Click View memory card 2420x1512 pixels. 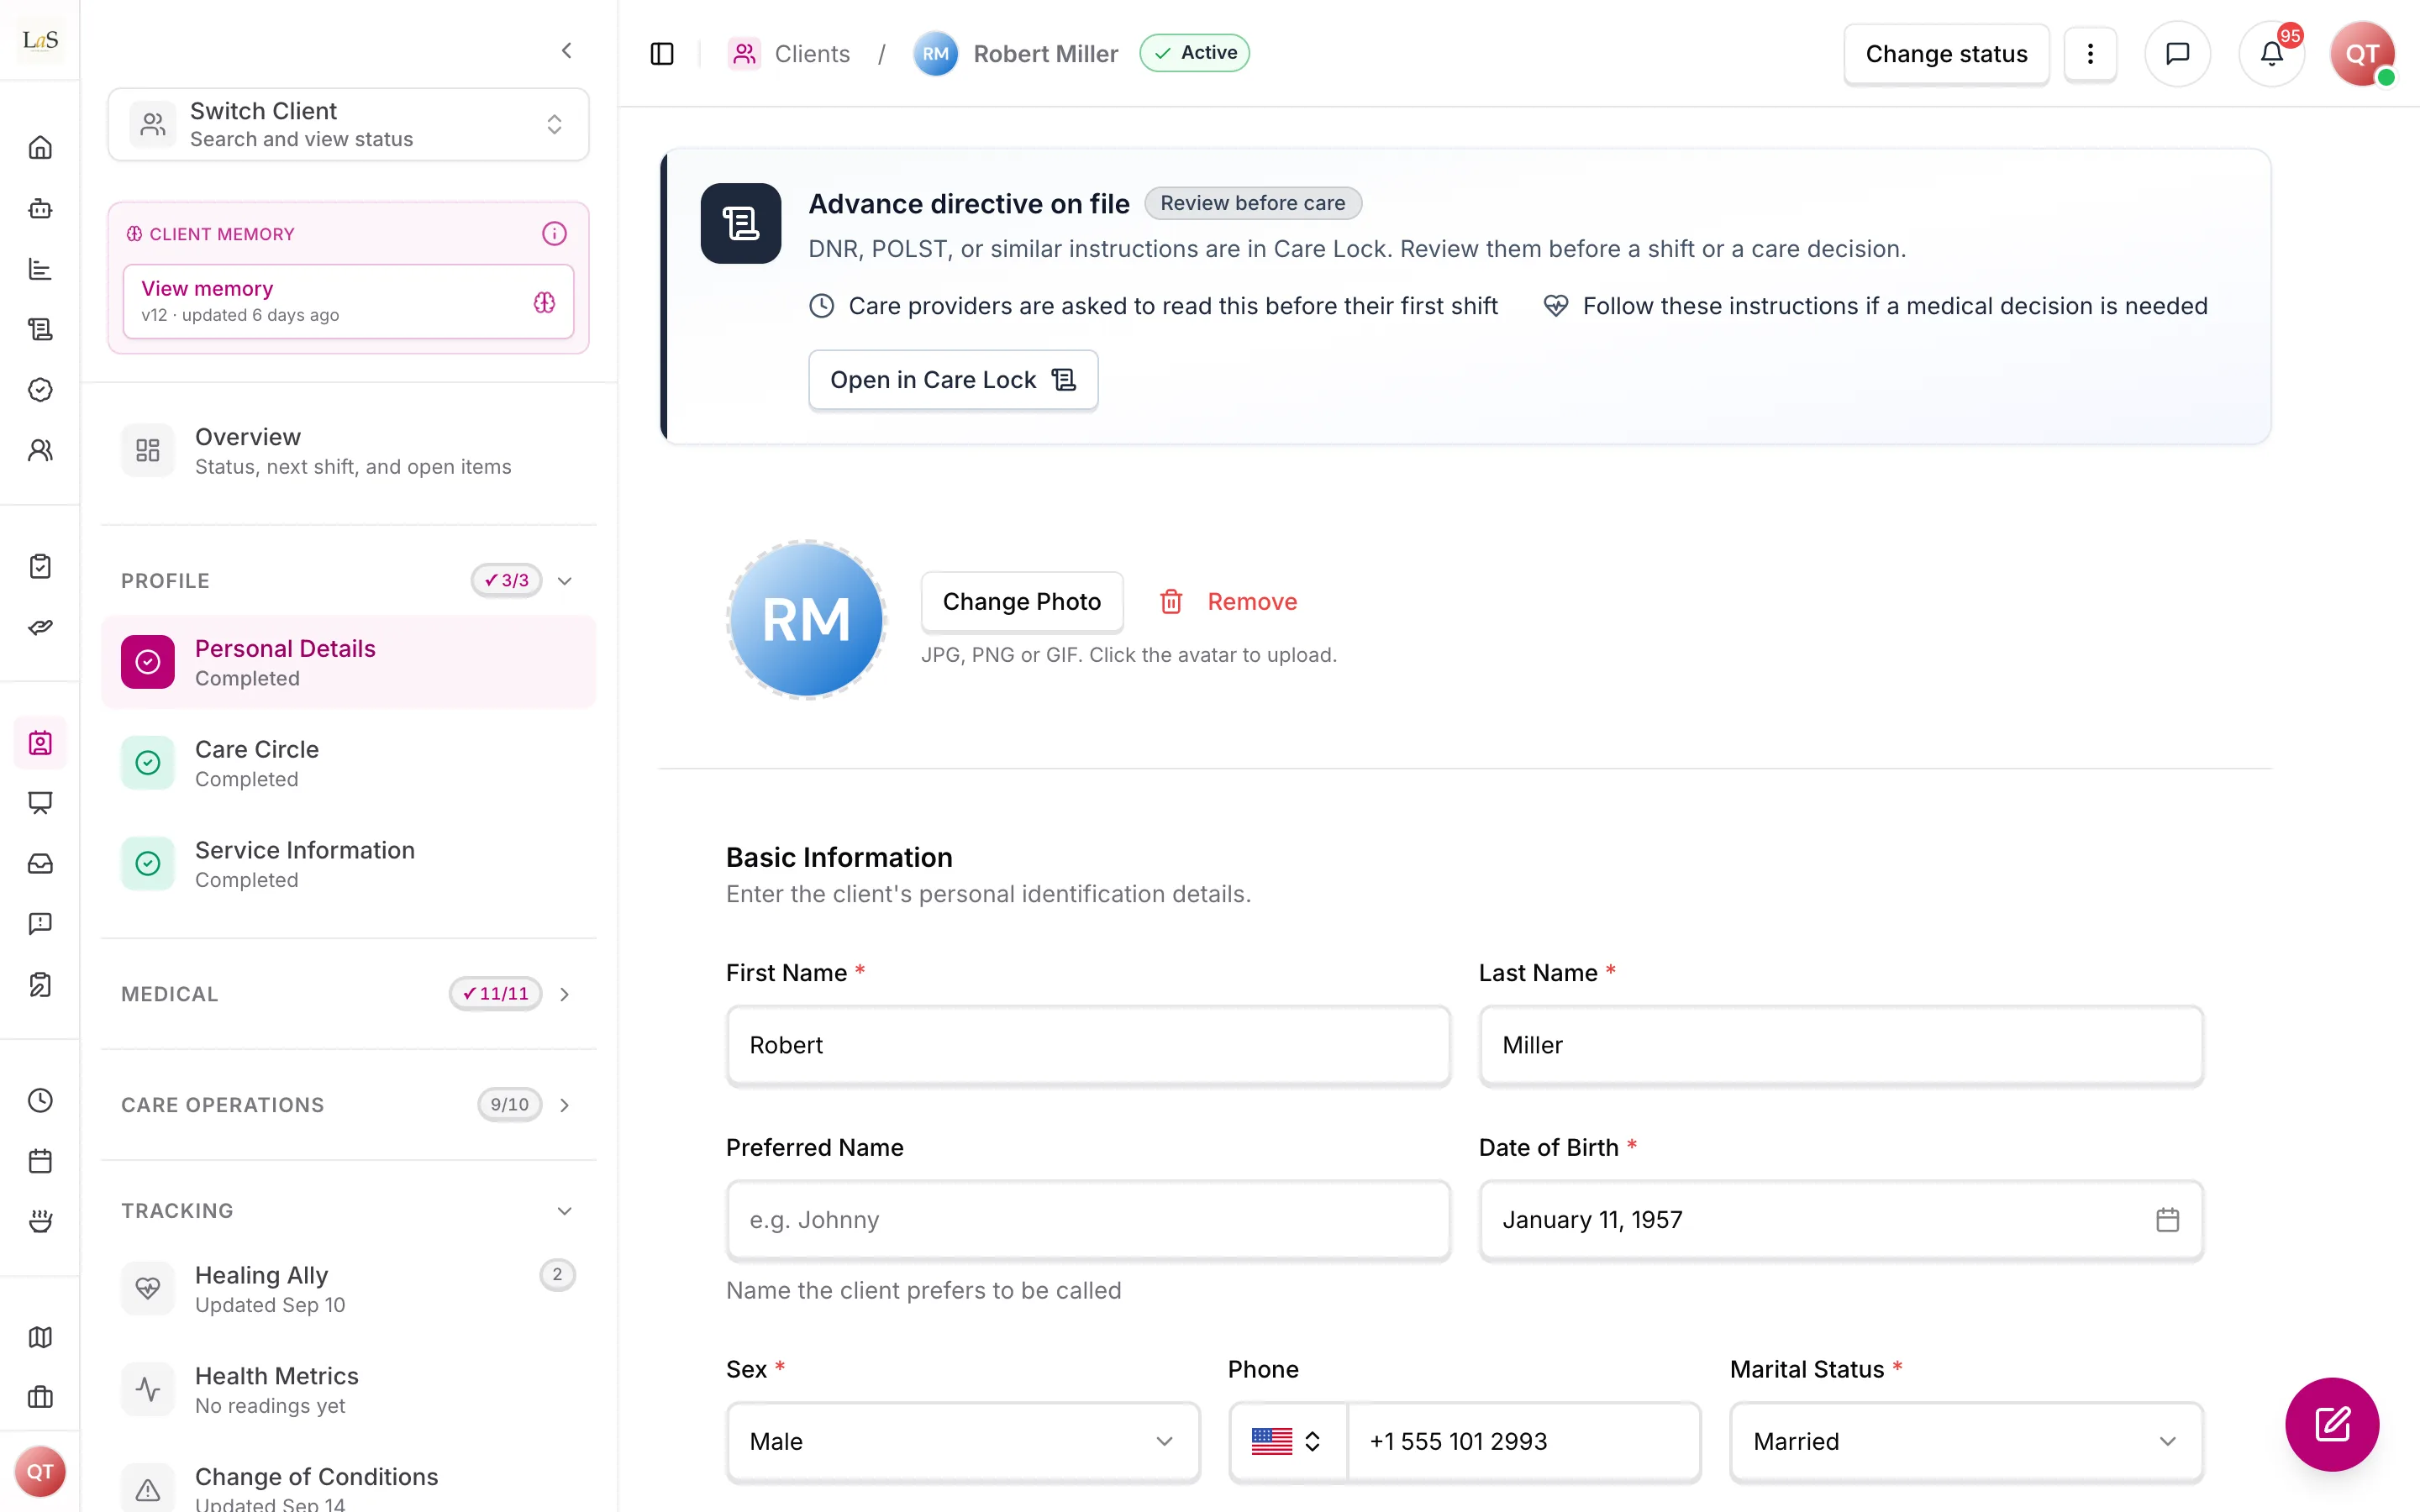tap(348, 301)
